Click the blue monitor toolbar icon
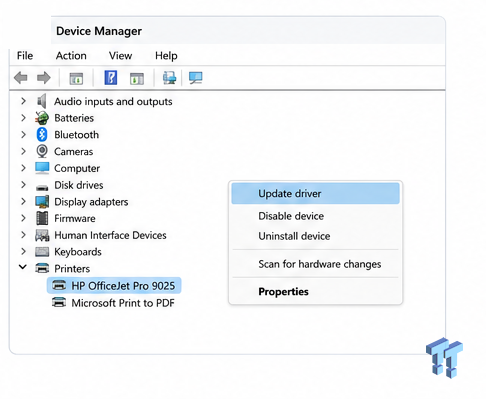The height and width of the screenshot is (399, 486). click(x=195, y=78)
